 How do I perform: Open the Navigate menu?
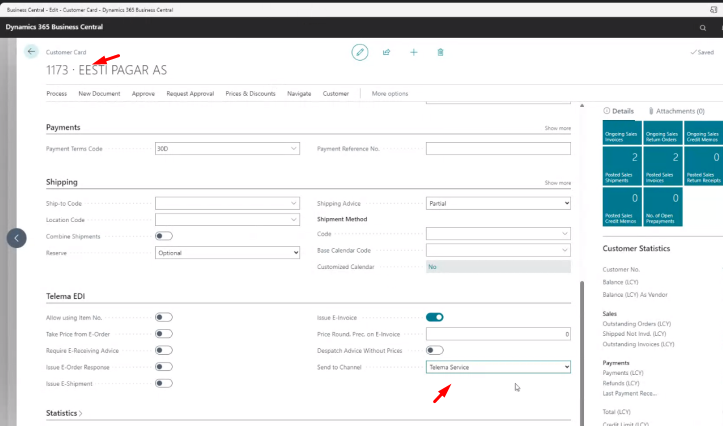coord(299,94)
